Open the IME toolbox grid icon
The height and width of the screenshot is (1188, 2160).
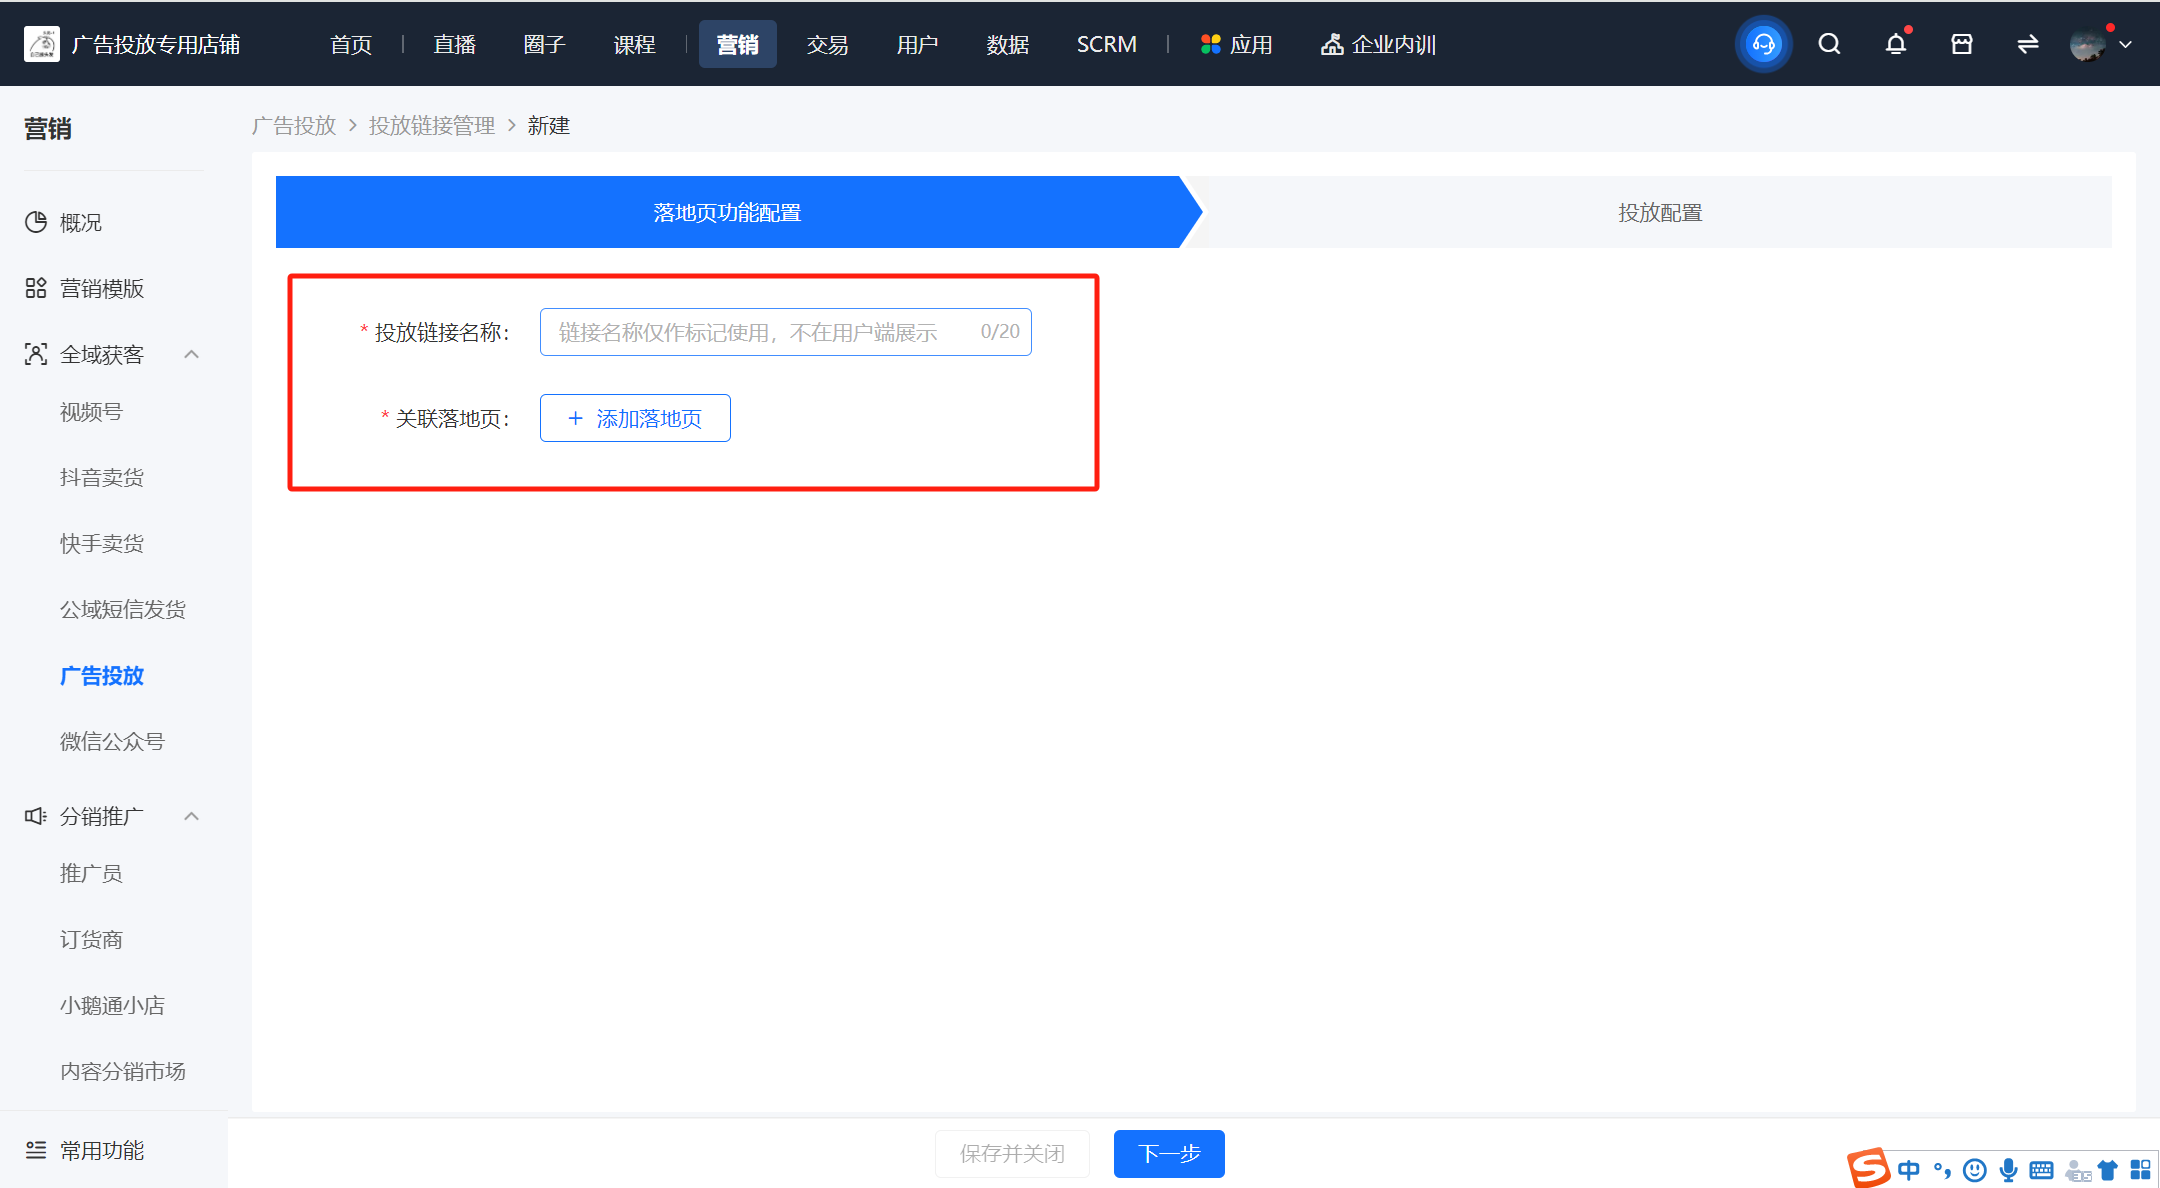[x=2141, y=1170]
